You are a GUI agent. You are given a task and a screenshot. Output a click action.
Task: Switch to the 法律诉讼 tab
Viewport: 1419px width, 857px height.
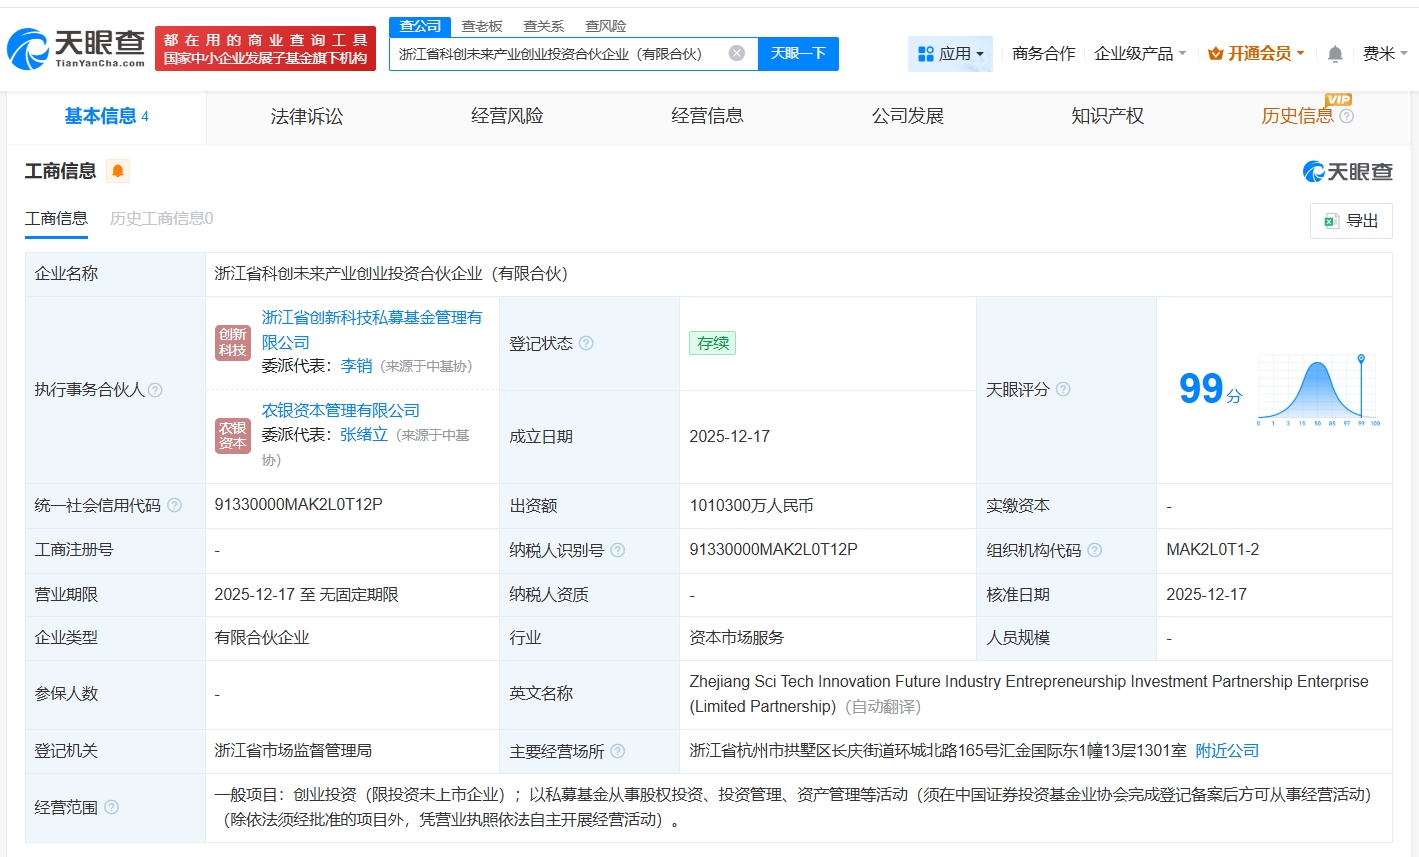pos(306,116)
